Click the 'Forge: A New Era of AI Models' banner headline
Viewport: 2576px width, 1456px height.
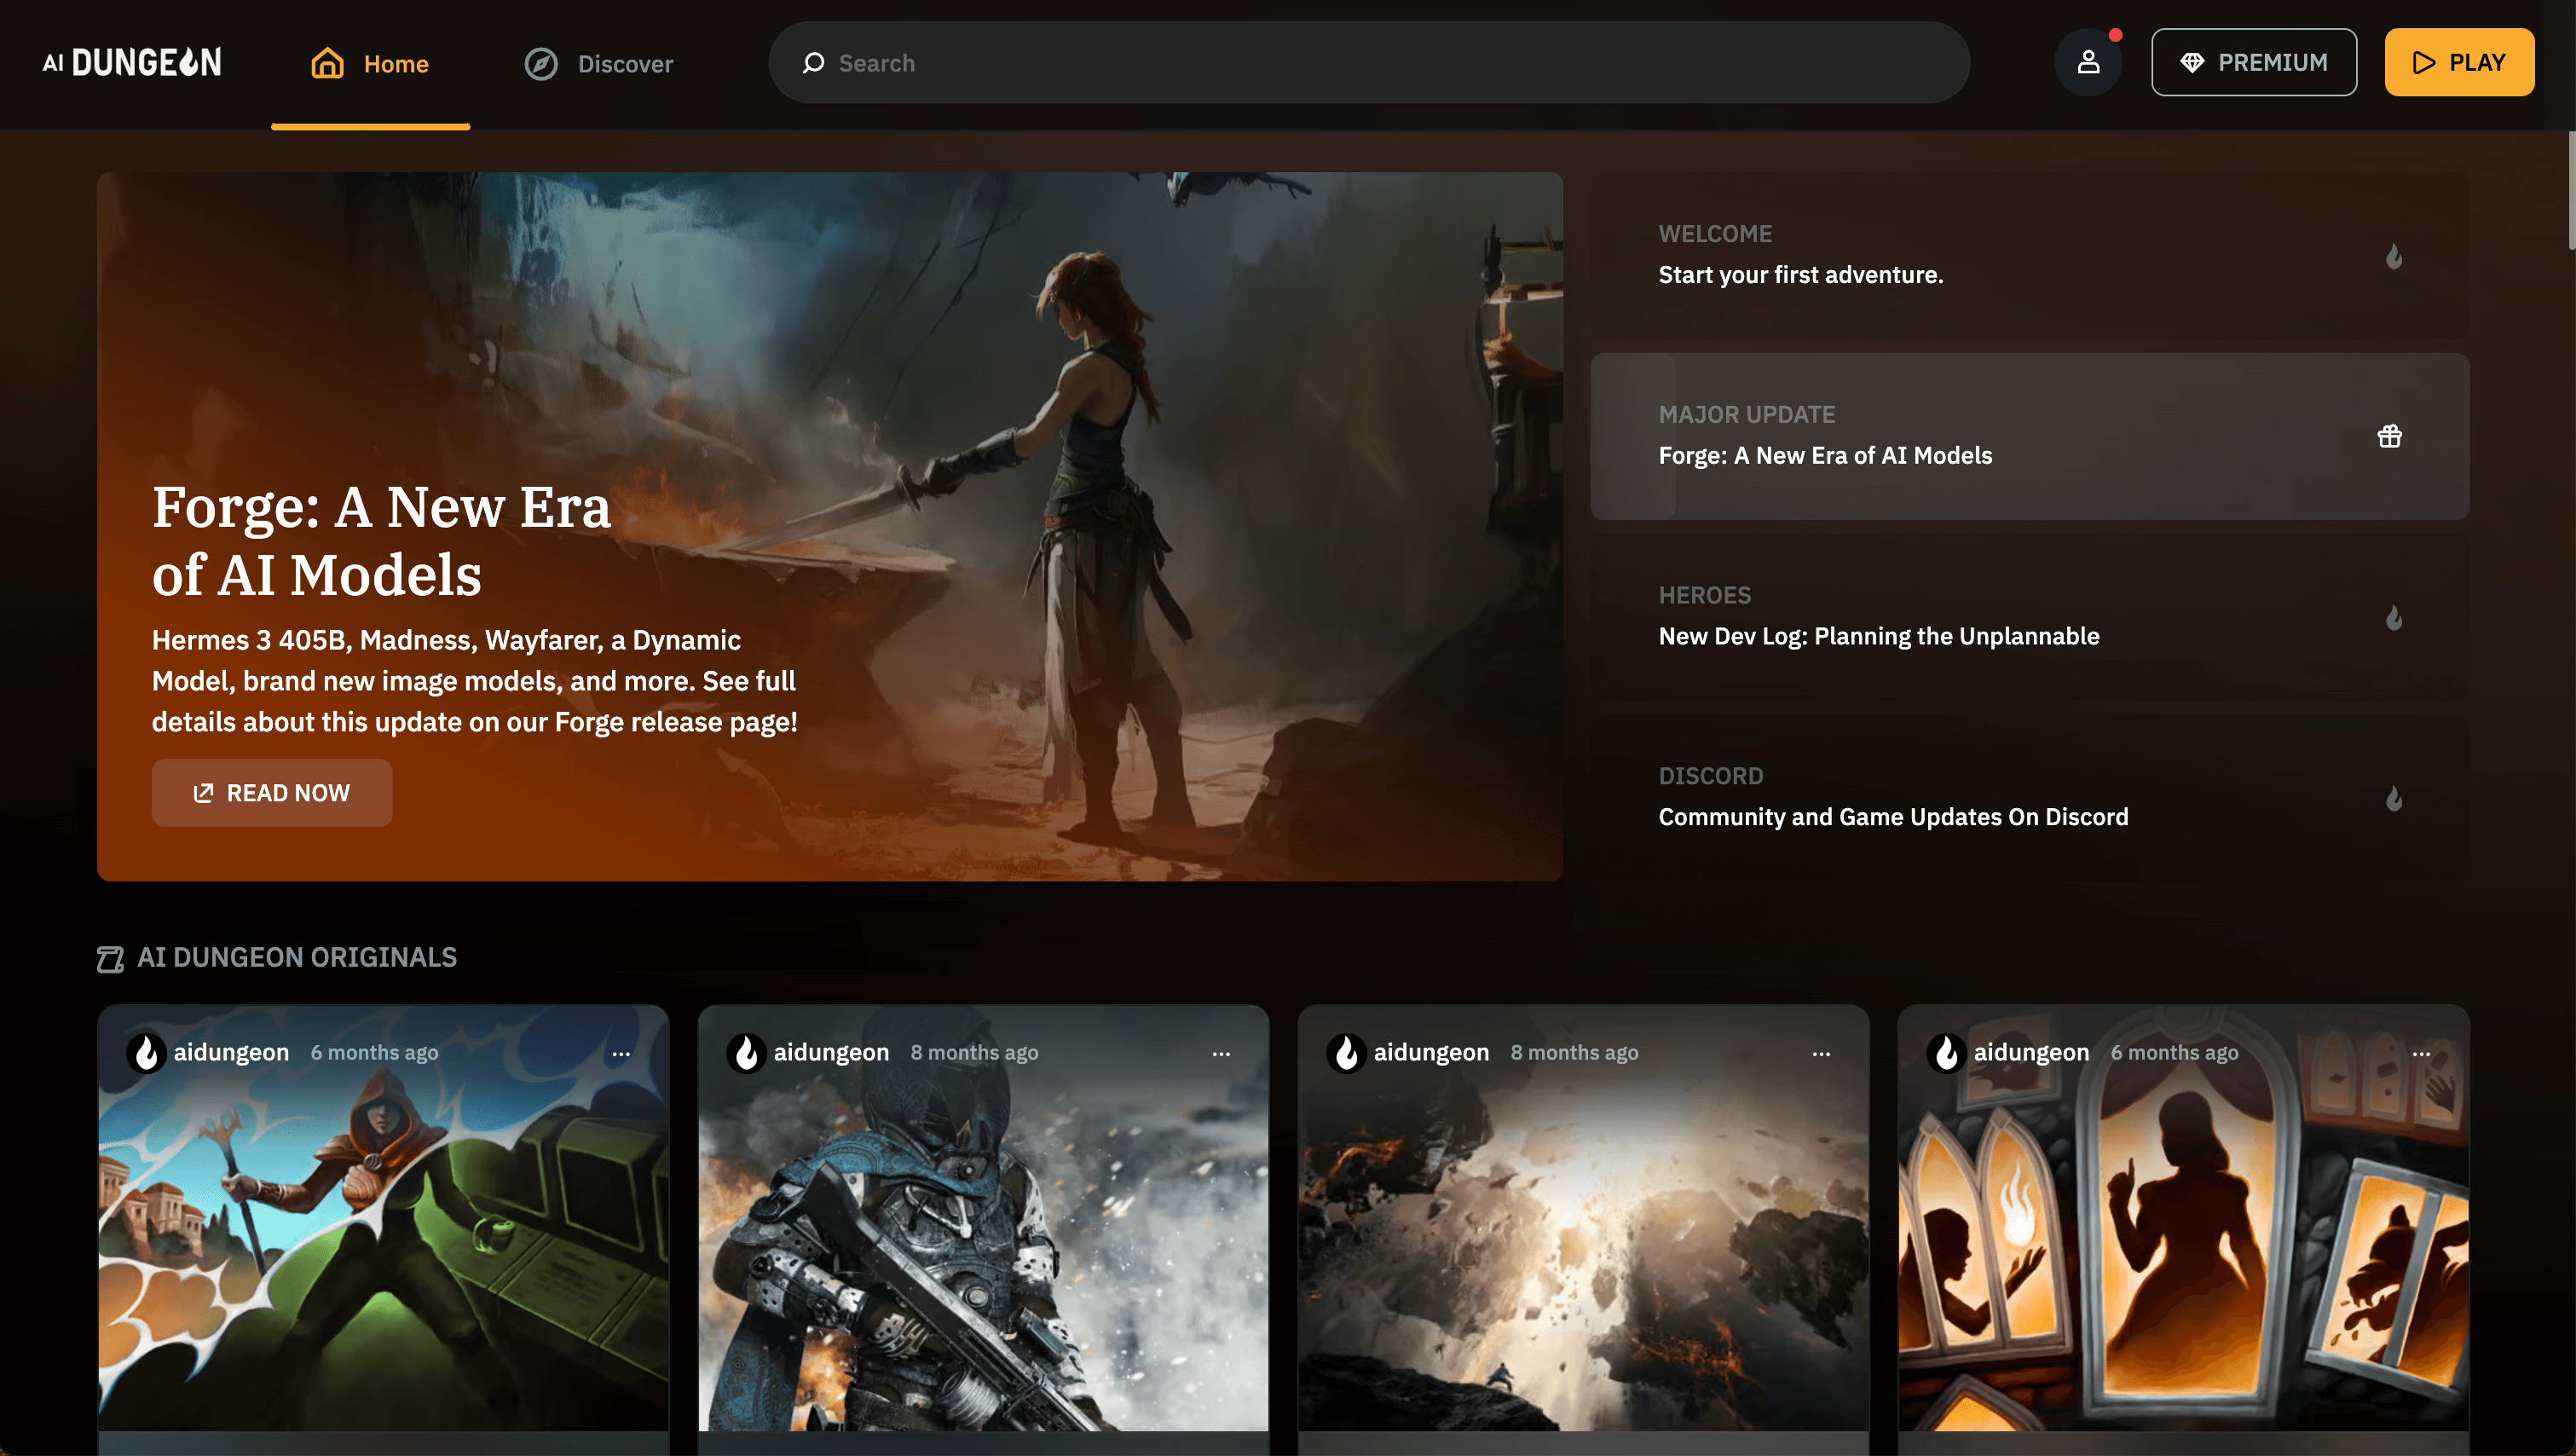click(x=381, y=540)
